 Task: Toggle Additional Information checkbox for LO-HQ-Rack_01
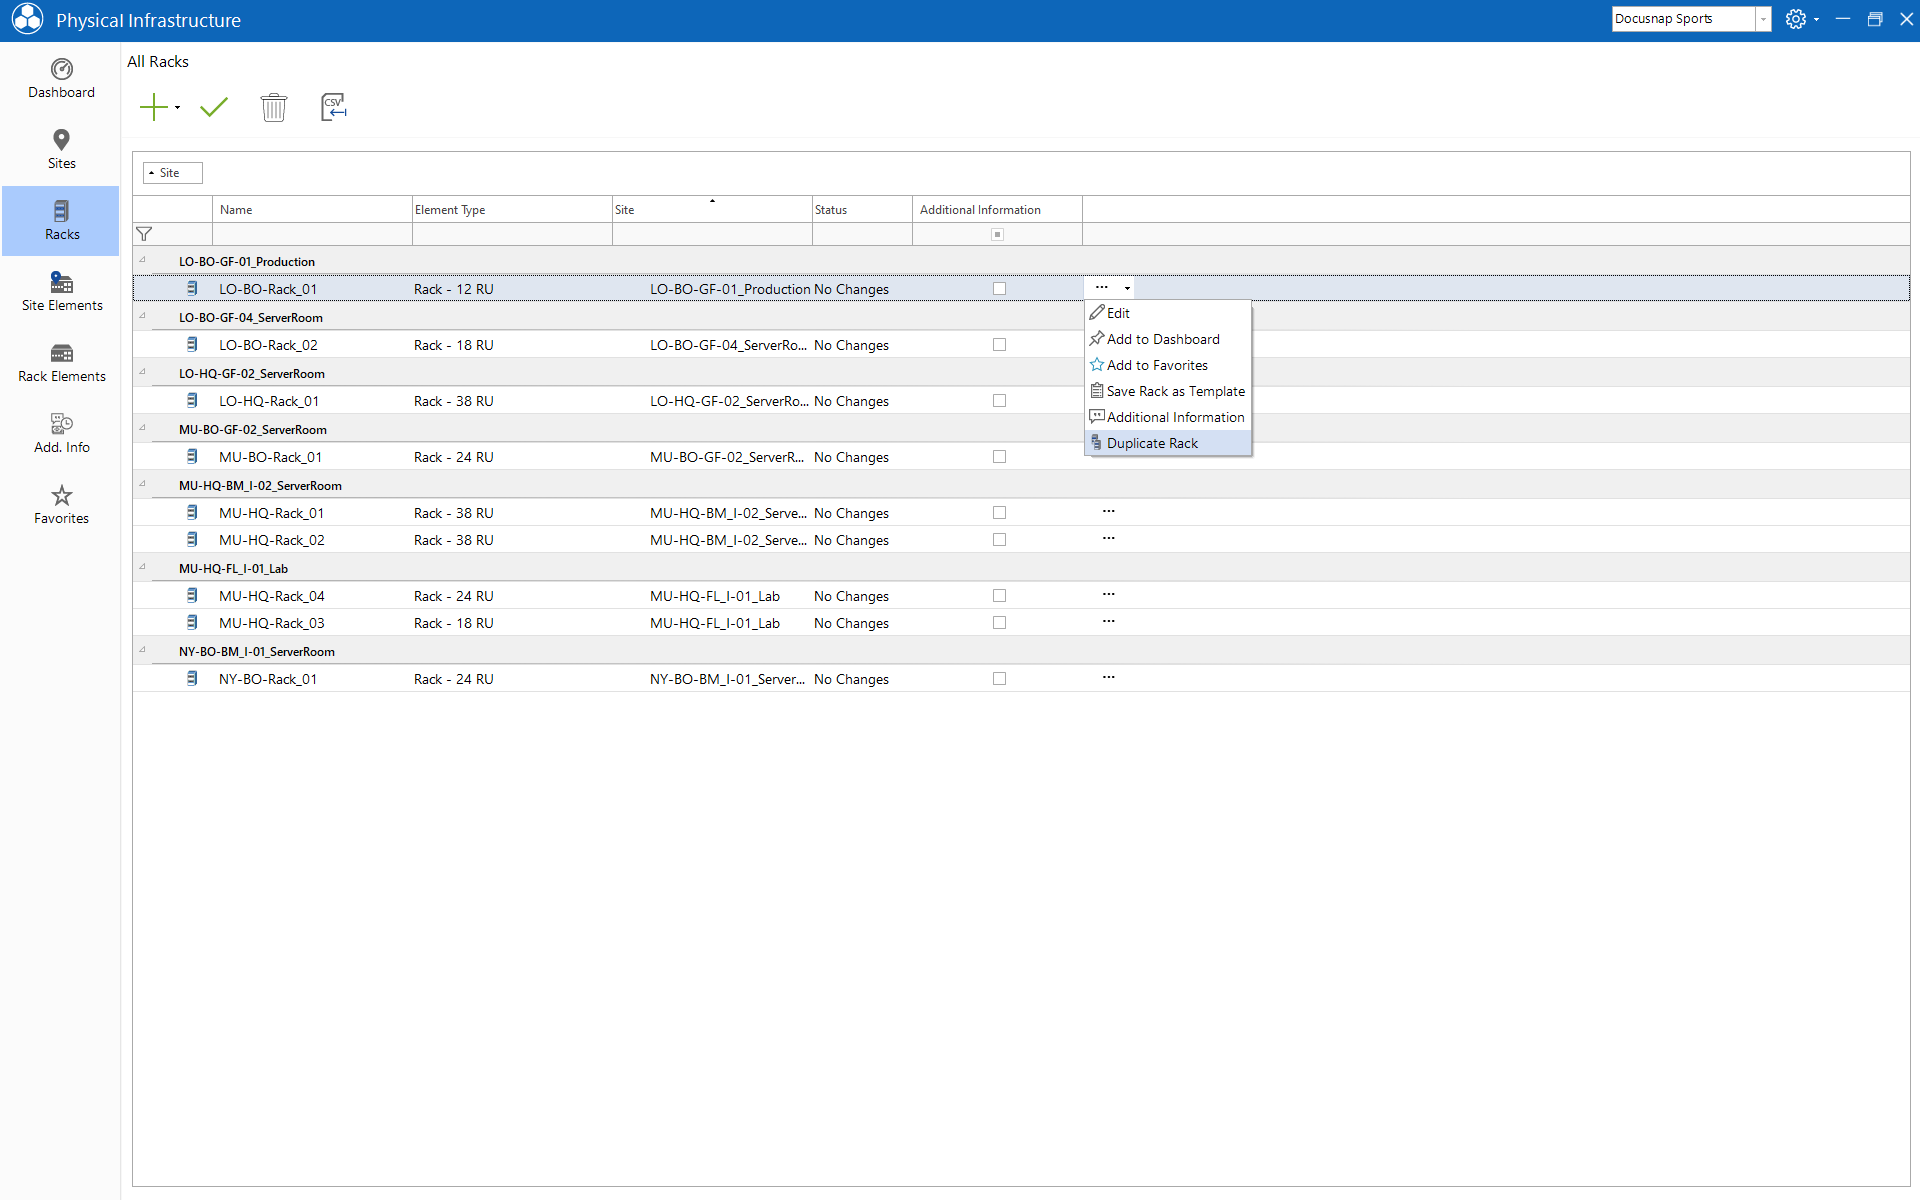point(999,401)
